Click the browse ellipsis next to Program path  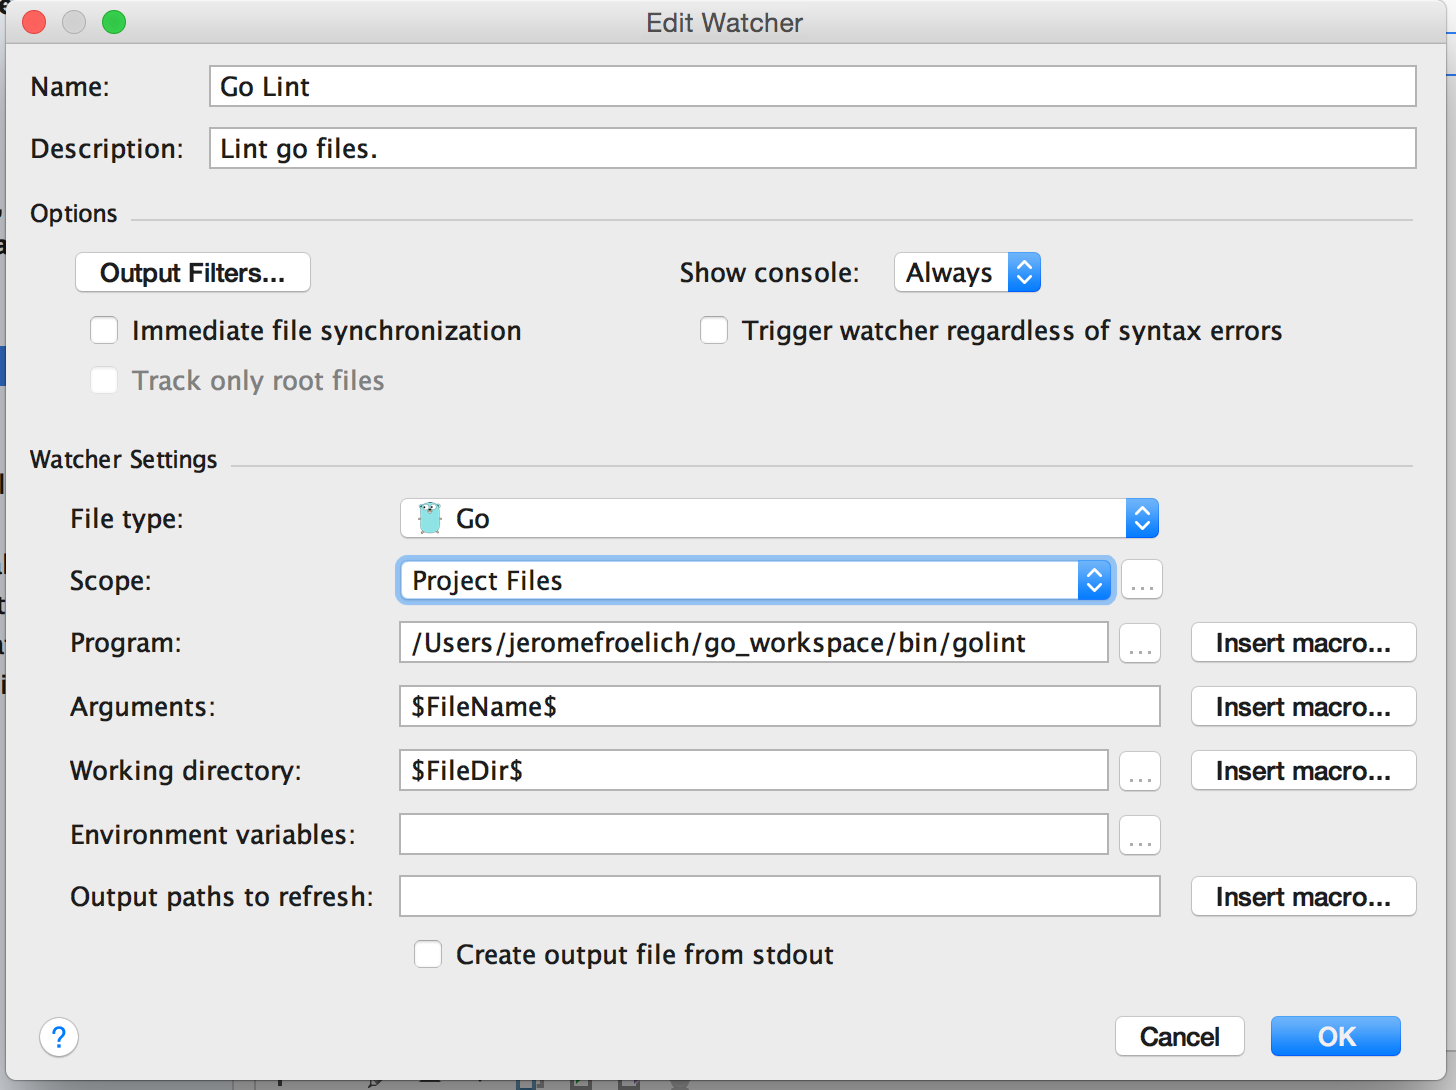[x=1140, y=643]
